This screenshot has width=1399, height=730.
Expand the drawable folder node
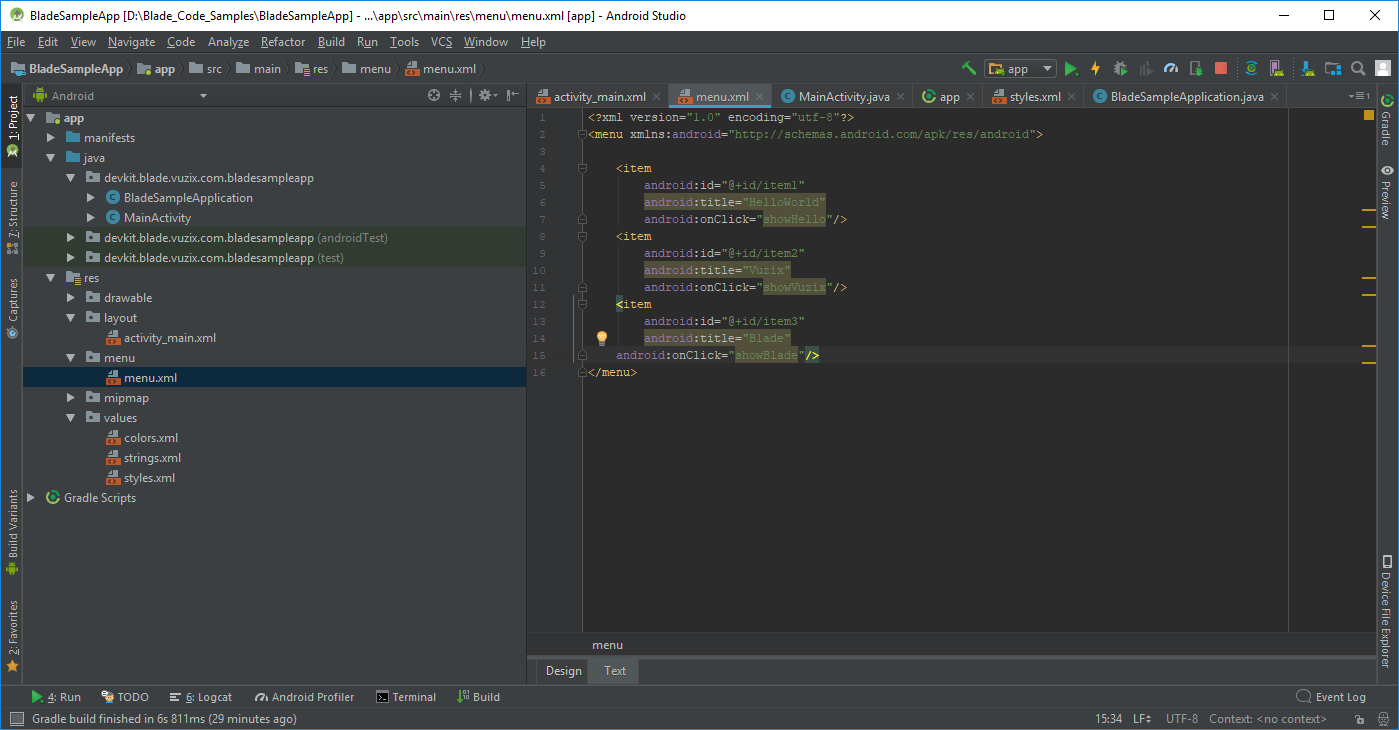coord(71,298)
